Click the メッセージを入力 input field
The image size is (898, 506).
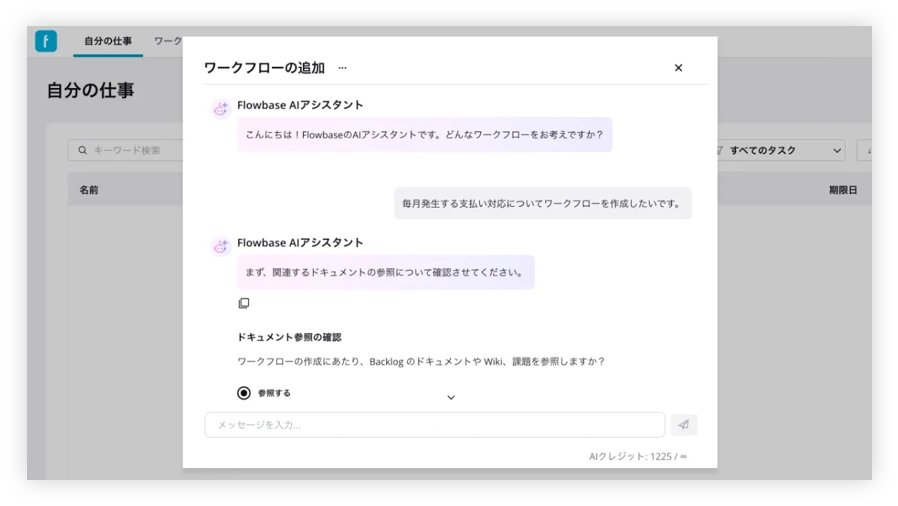click(x=435, y=425)
